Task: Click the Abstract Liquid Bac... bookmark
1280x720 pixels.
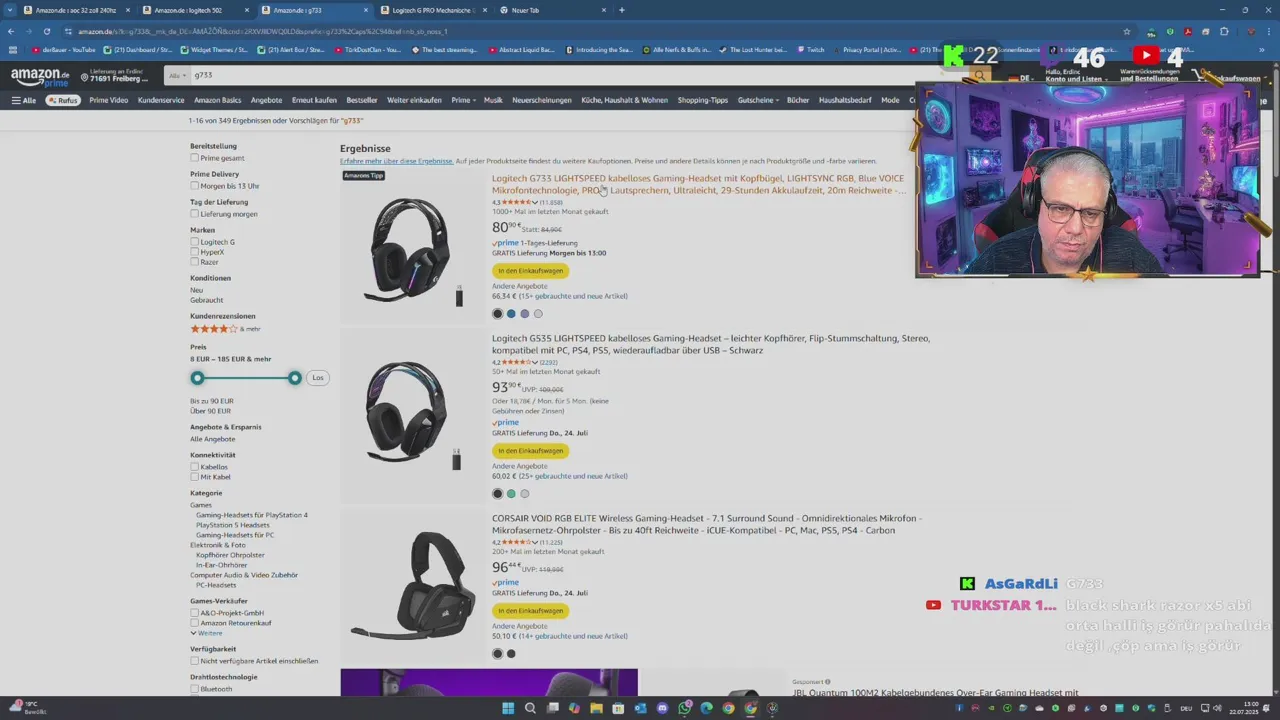Action: click(x=521, y=49)
